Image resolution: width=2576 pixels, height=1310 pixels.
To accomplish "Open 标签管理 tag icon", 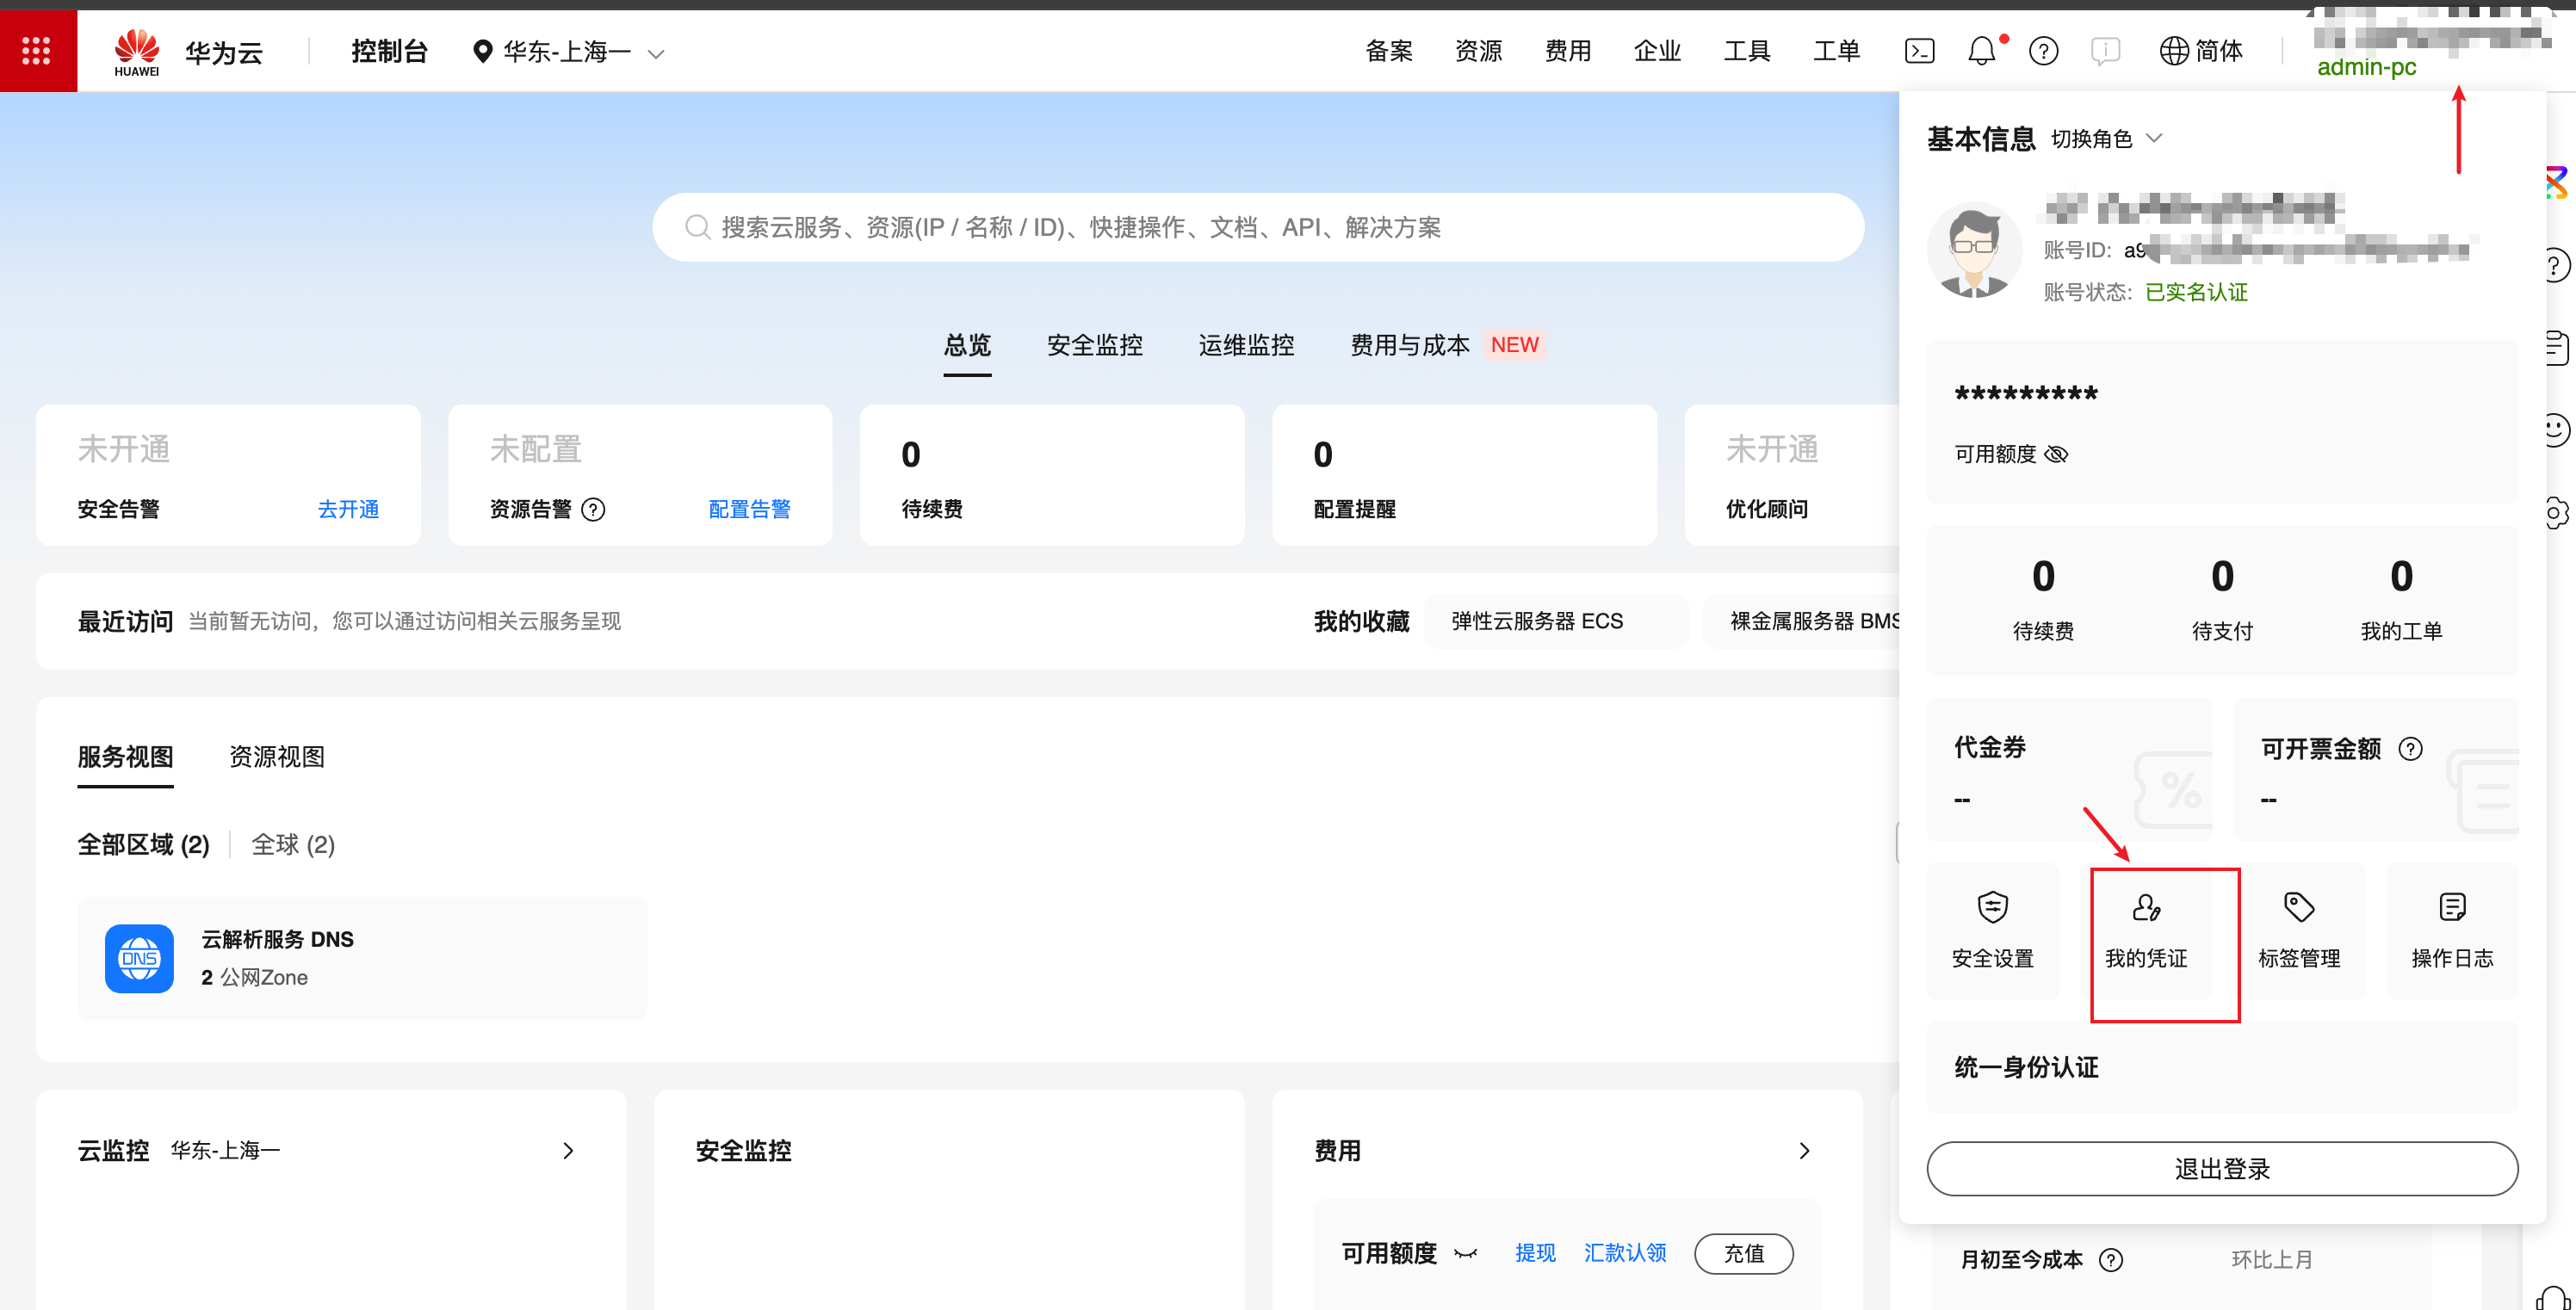I will point(2299,908).
